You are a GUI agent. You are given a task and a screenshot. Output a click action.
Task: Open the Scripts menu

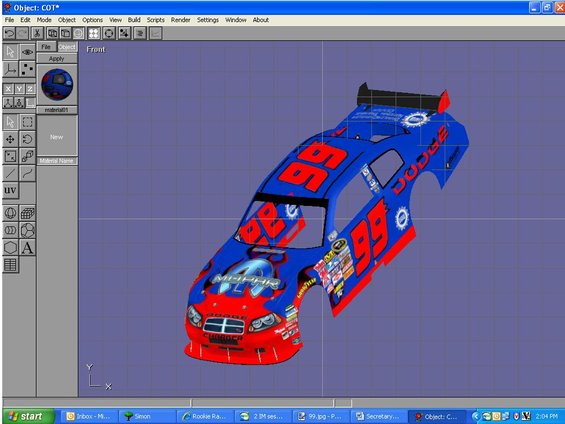[x=155, y=20]
